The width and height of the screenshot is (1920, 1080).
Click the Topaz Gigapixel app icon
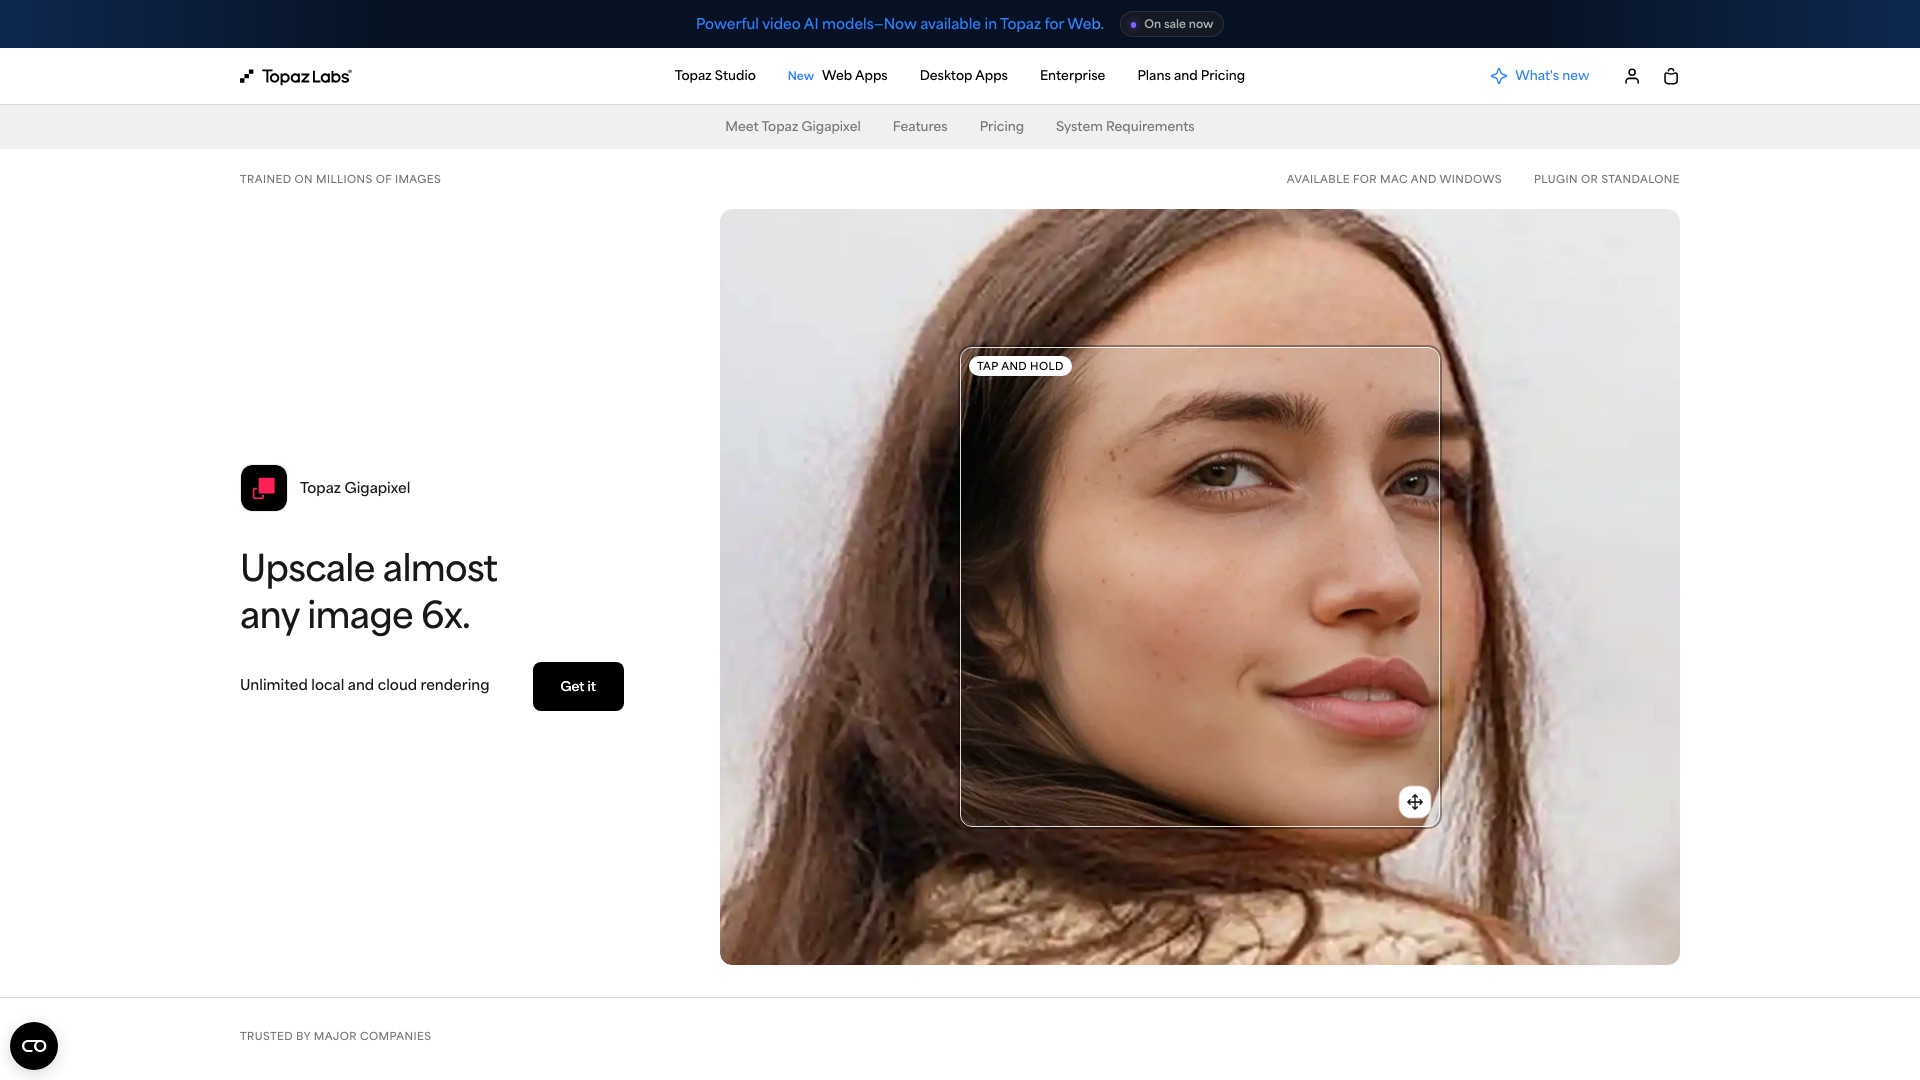click(264, 488)
